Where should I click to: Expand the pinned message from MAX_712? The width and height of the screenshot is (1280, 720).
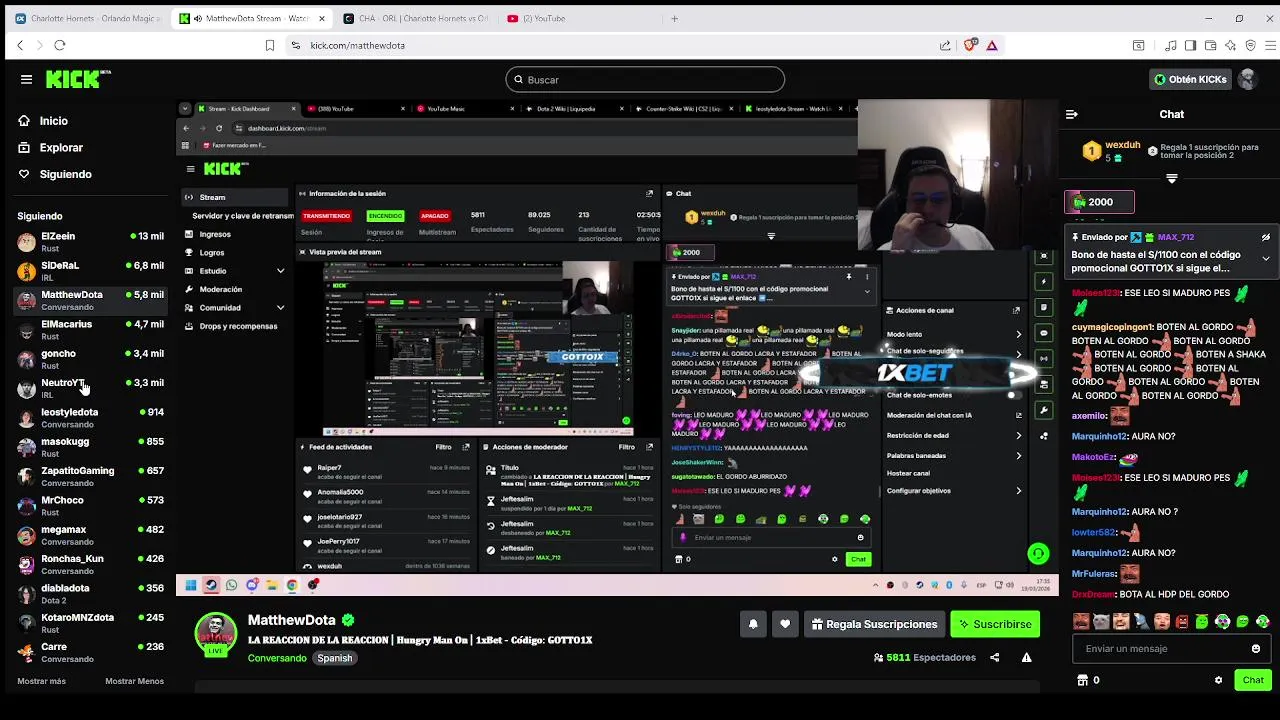[x=1265, y=259]
